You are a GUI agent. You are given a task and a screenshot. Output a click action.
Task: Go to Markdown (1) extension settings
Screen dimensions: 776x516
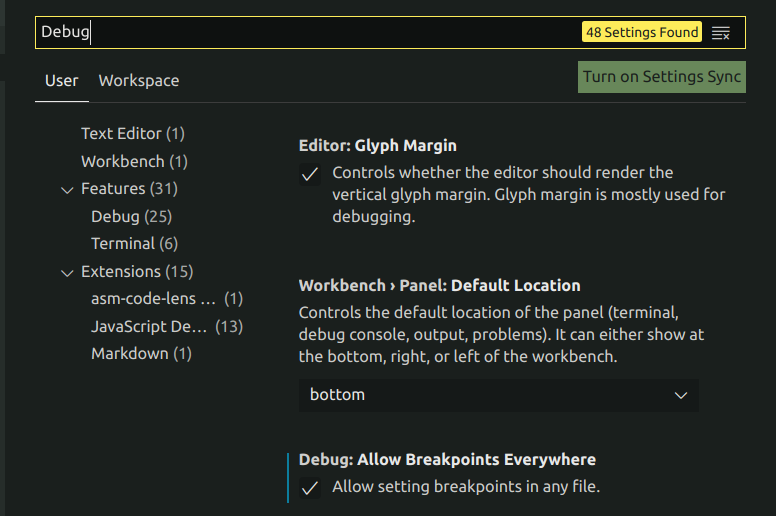pyautogui.click(x=141, y=354)
